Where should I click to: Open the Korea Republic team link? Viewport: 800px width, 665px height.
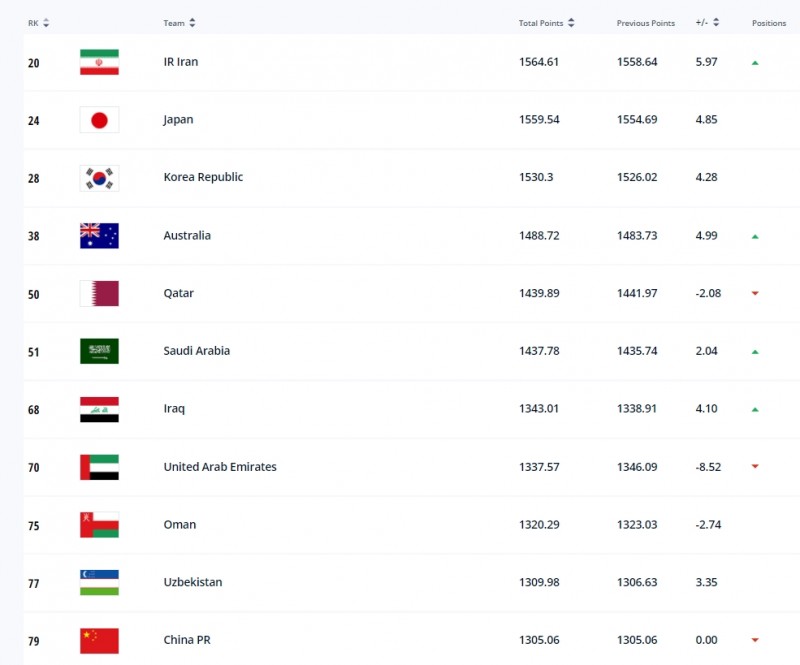pos(203,177)
